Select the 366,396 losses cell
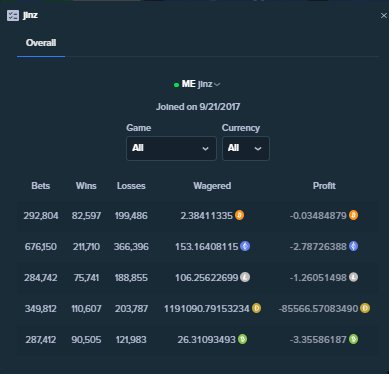This screenshot has height=374, width=389. [x=131, y=247]
